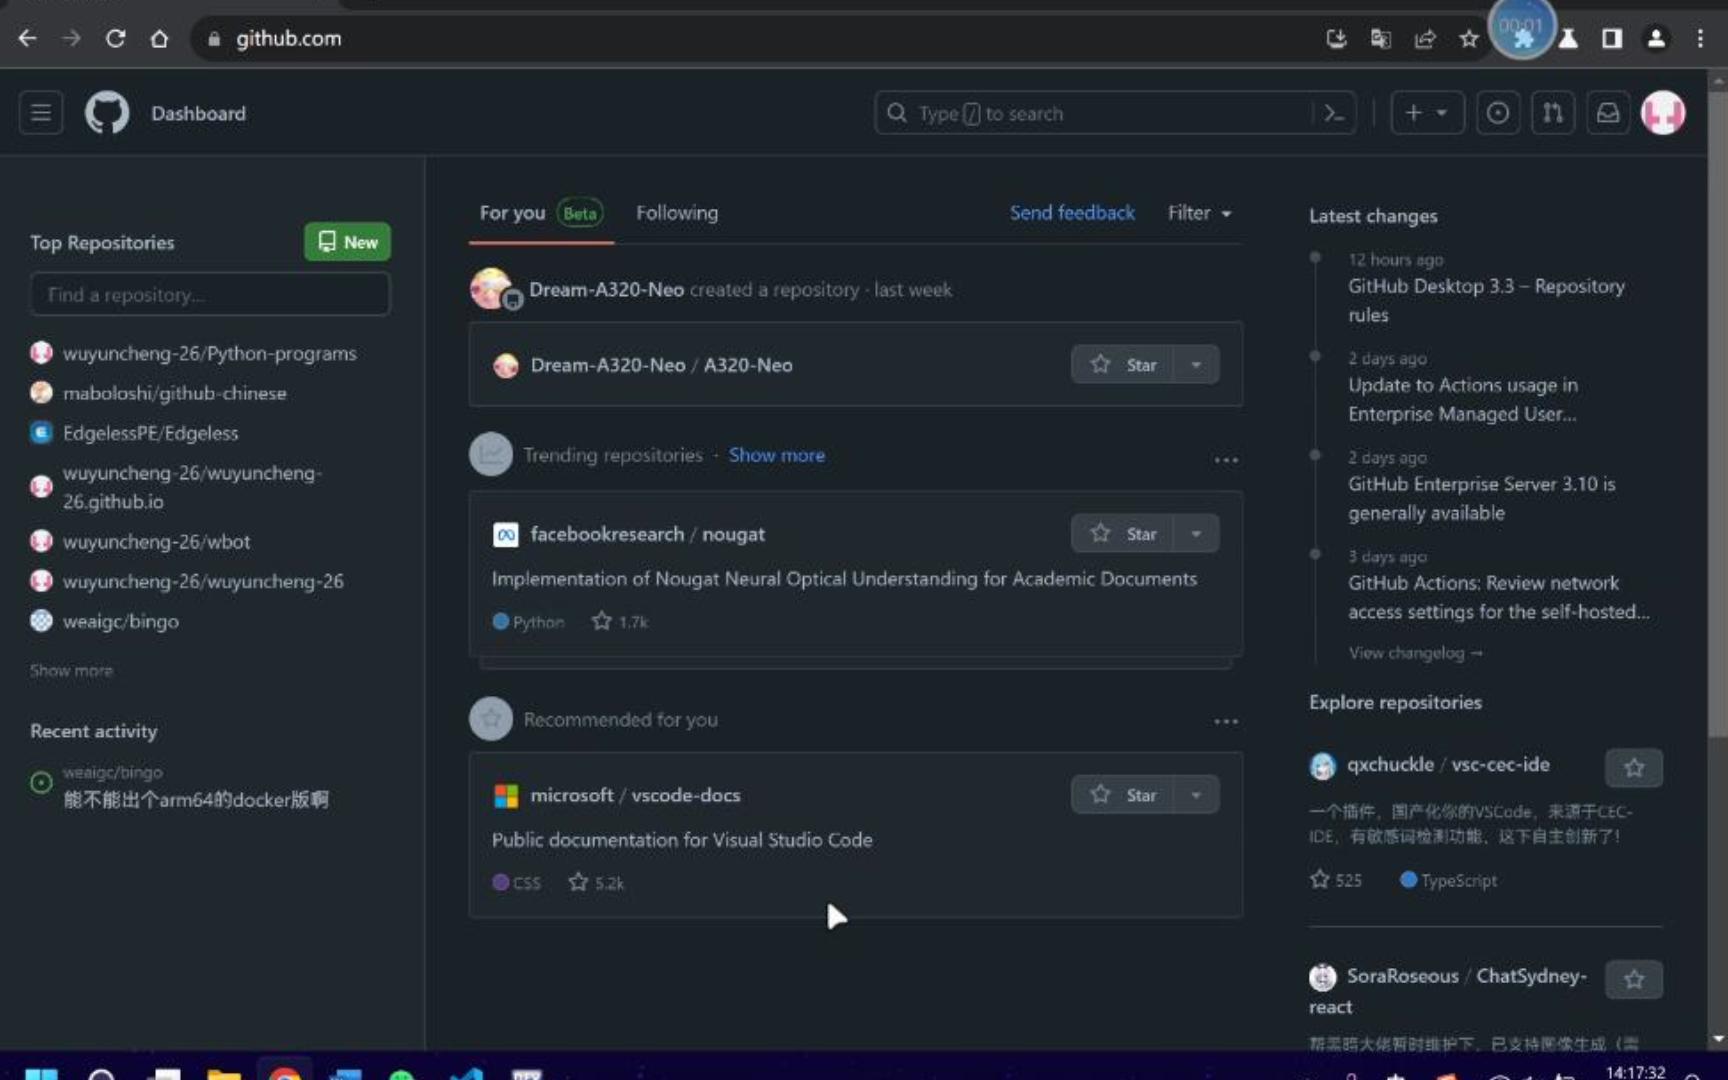Open browser side panel icon
This screenshot has width=1728, height=1080.
pyautogui.click(x=1611, y=38)
